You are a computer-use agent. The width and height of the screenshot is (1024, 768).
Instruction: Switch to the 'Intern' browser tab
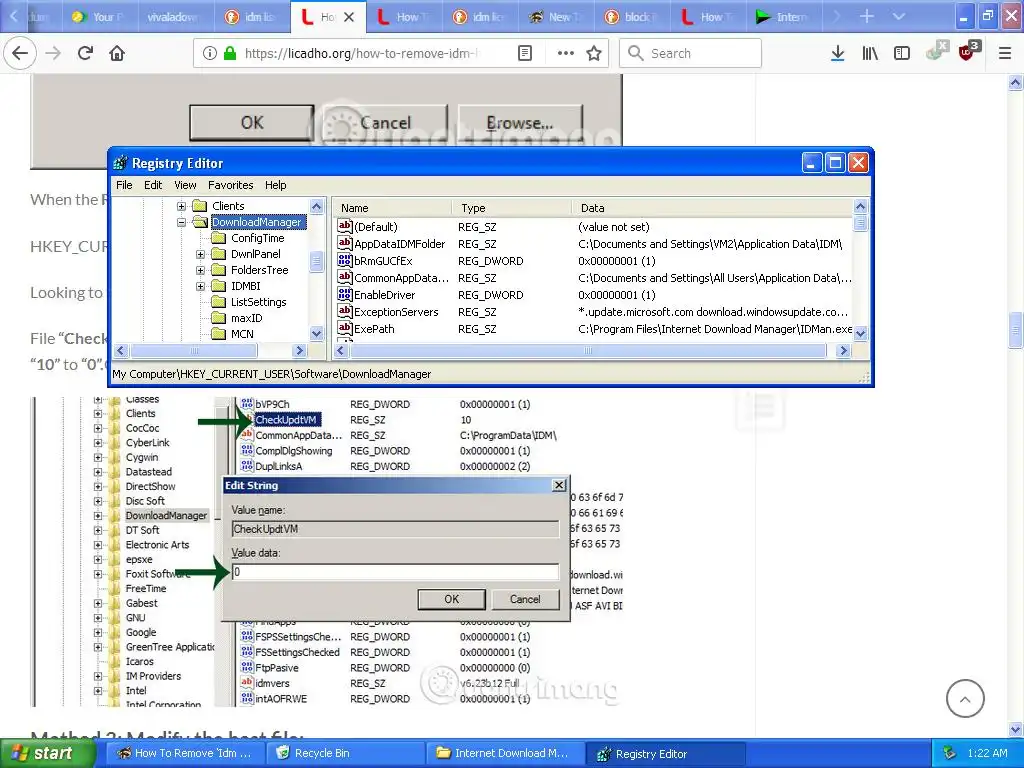tap(782, 17)
